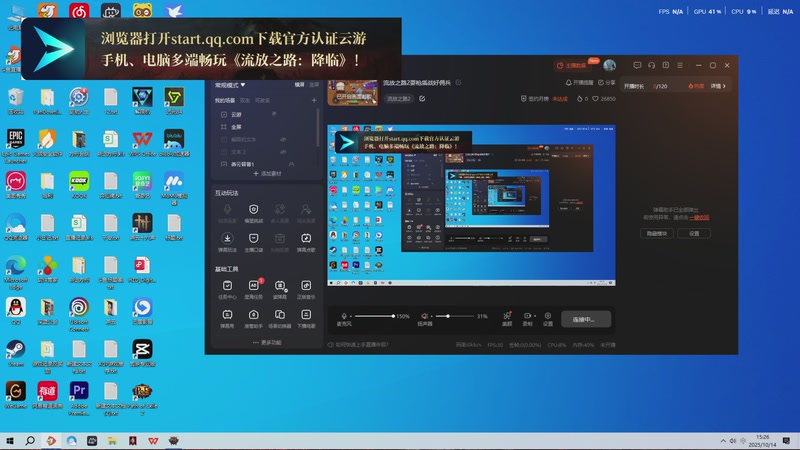Open the help icon next to headset
This screenshot has height=450, width=800.
click(x=666, y=65)
